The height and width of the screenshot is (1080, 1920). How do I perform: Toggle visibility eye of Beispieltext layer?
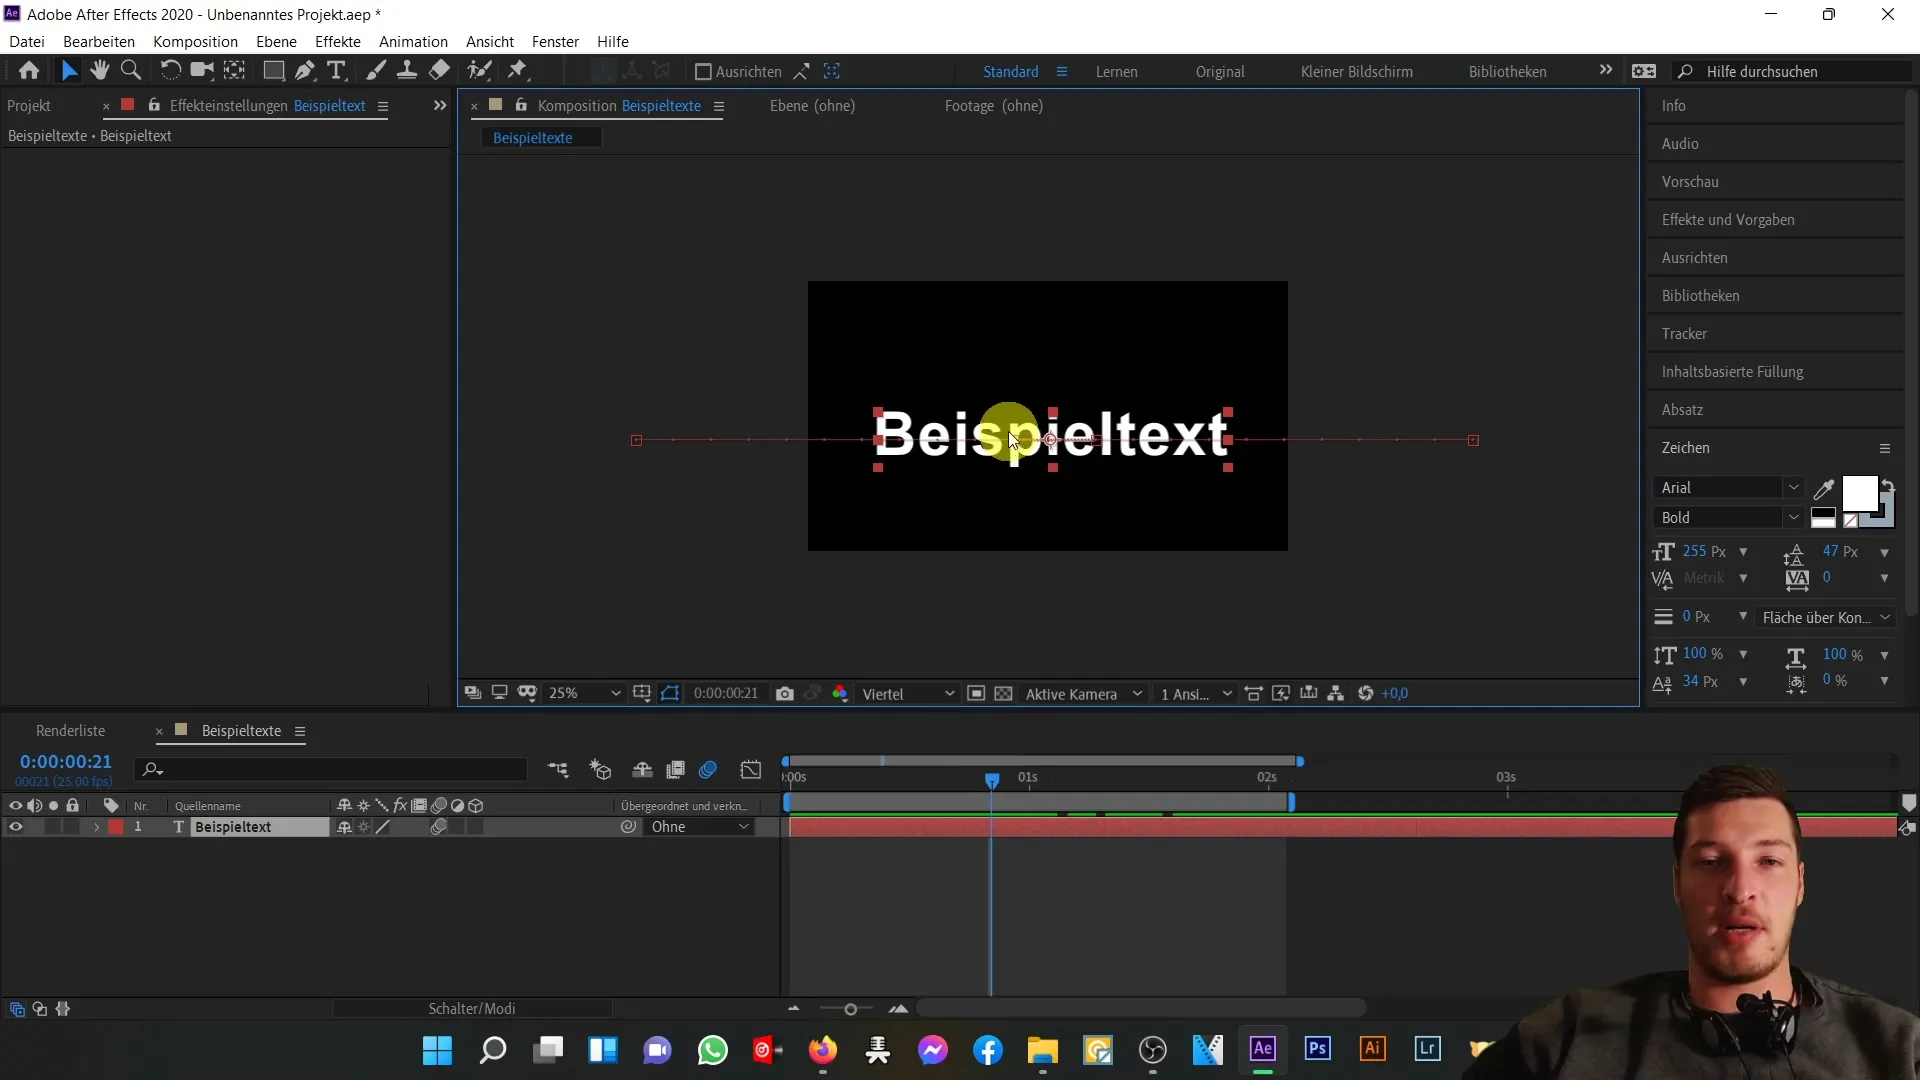tap(16, 827)
